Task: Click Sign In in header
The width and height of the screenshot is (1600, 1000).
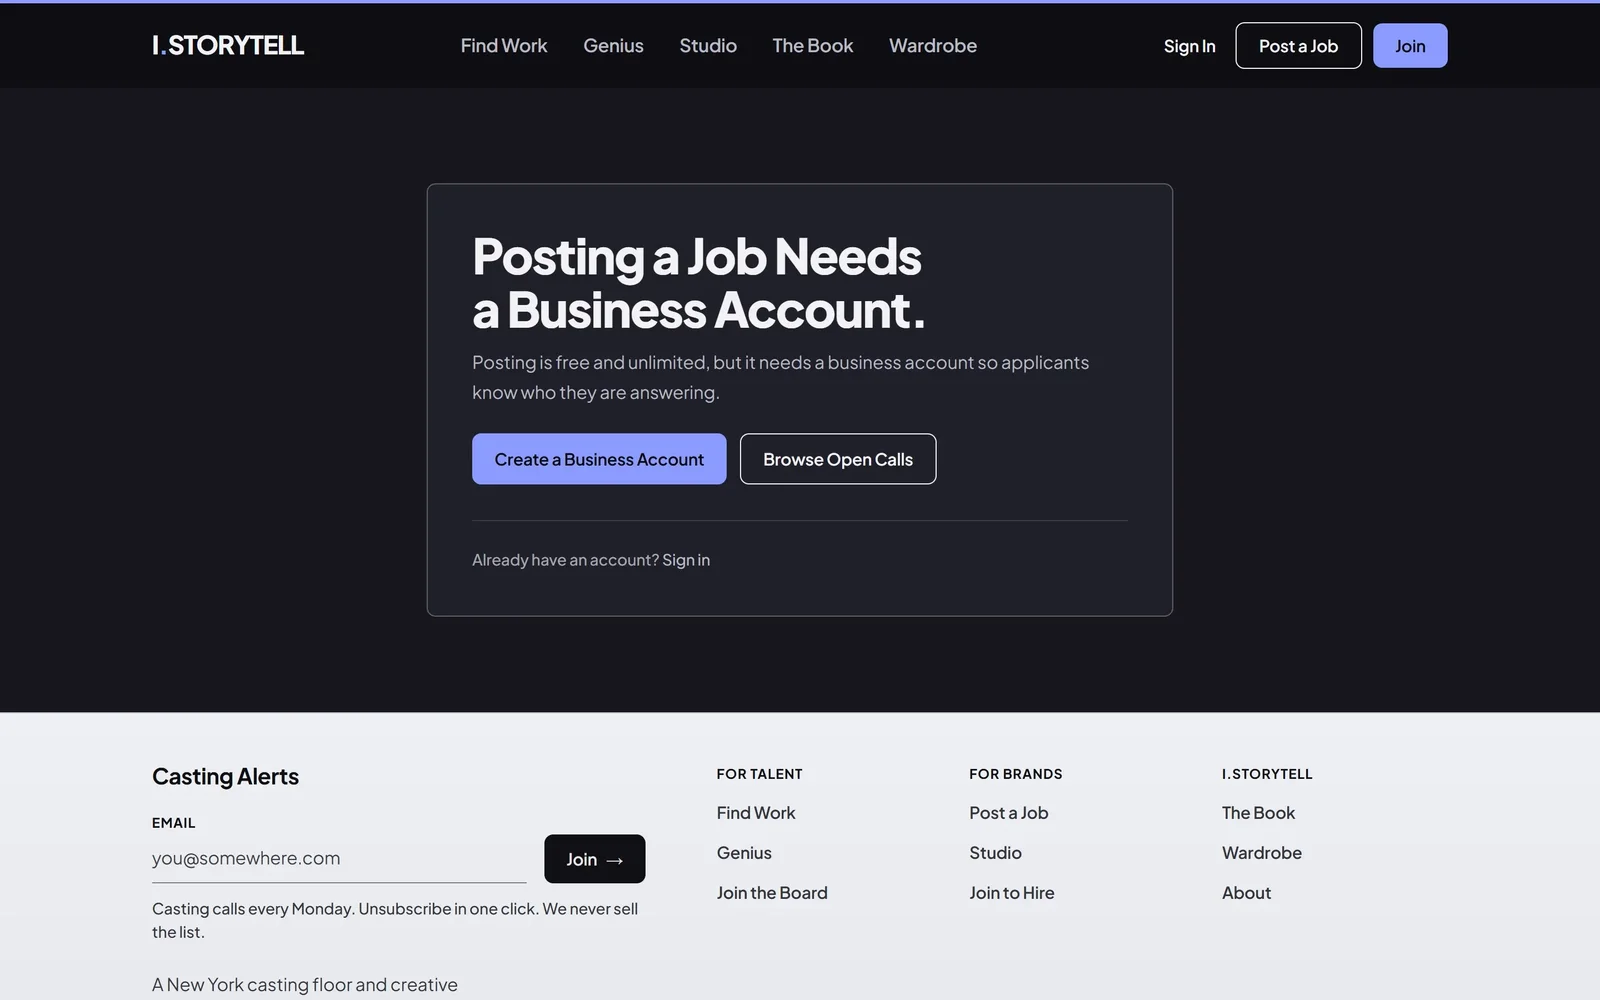Action: tap(1189, 46)
